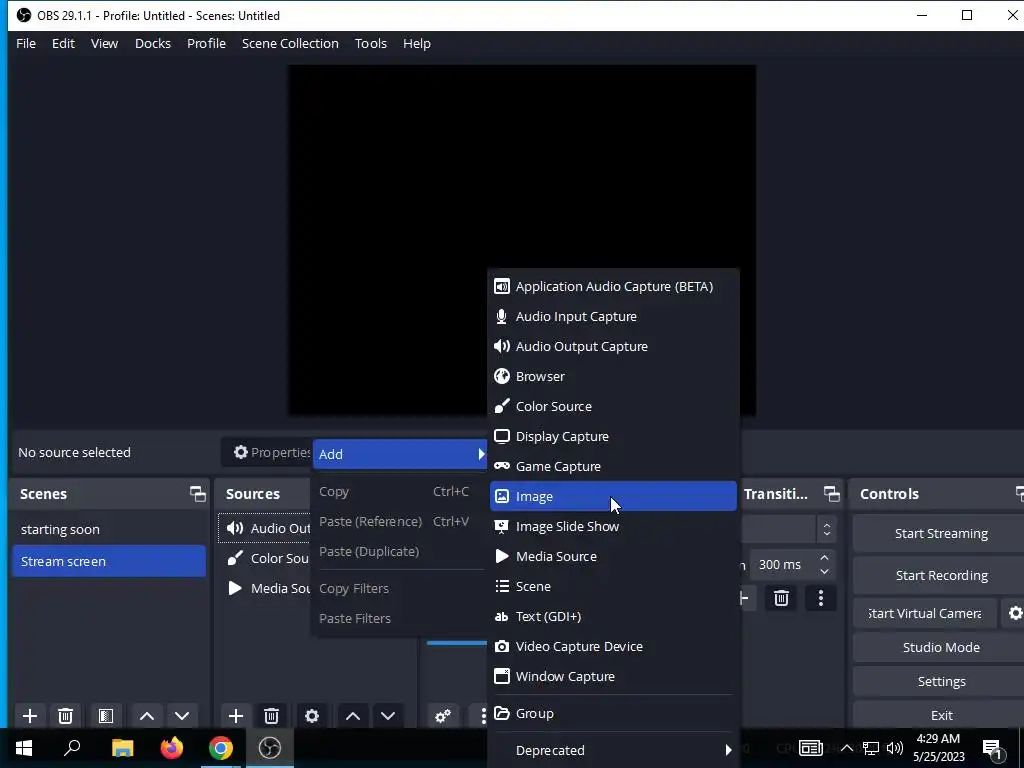Expand the Deprecated submenu
1024x768 pixels.
pyautogui.click(x=613, y=750)
